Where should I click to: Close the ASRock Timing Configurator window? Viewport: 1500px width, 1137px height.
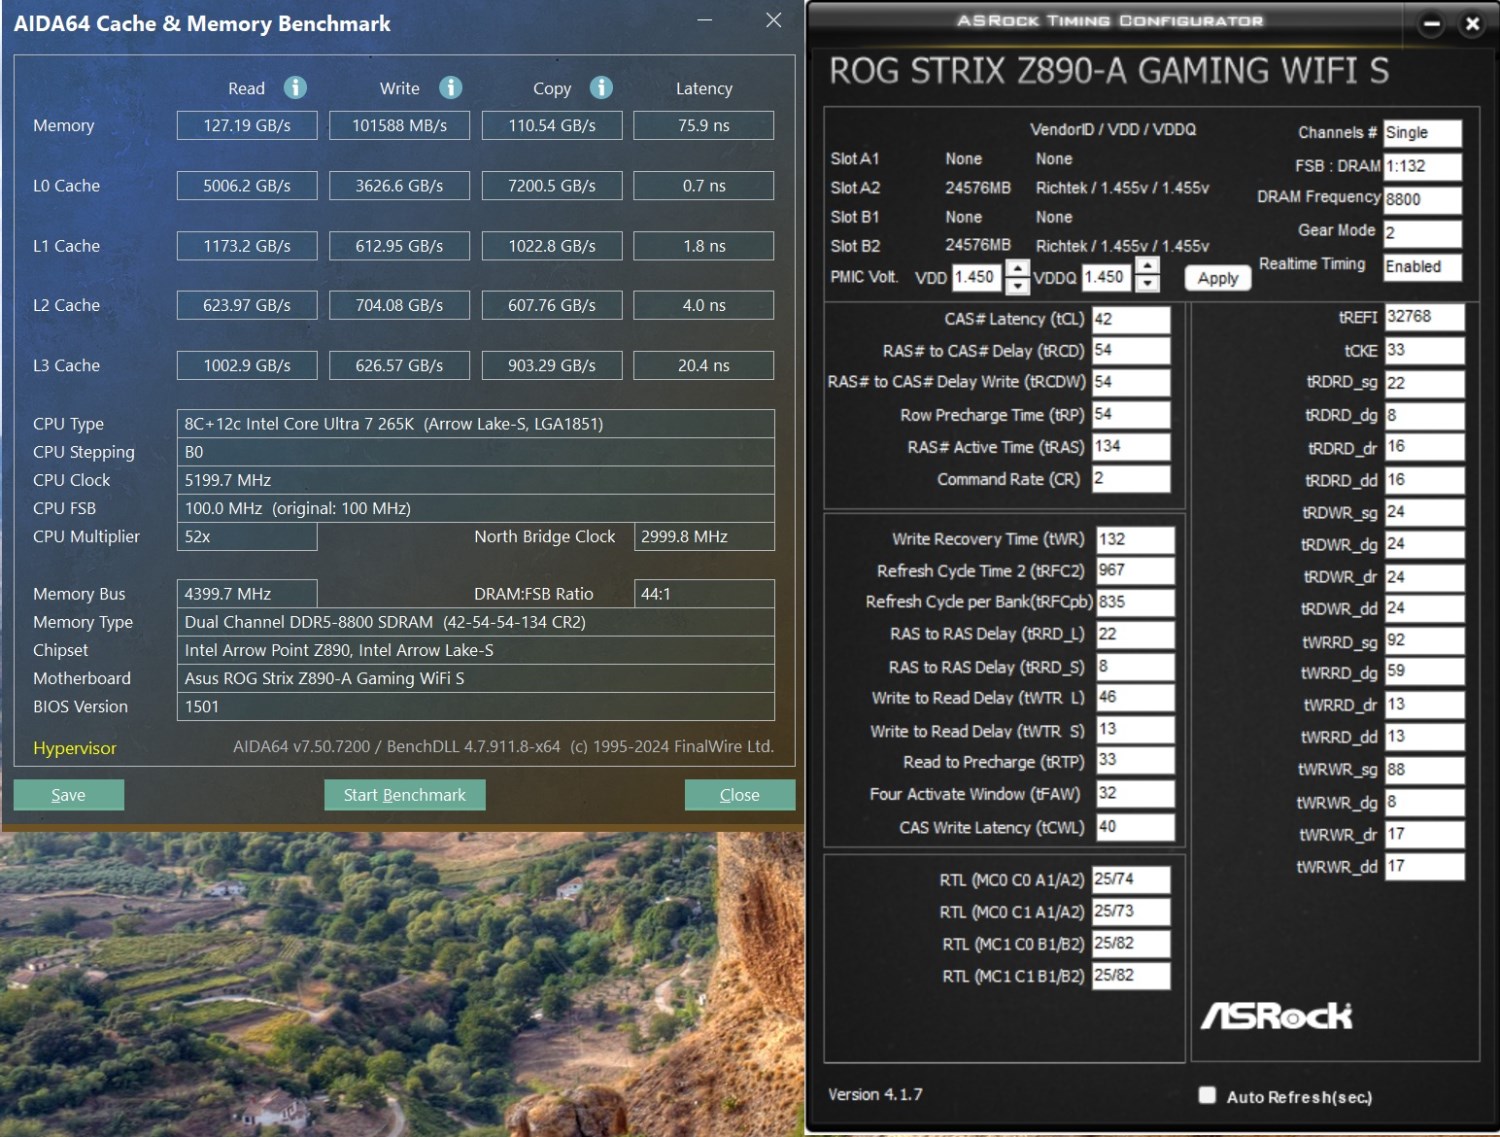pyautogui.click(x=1472, y=24)
